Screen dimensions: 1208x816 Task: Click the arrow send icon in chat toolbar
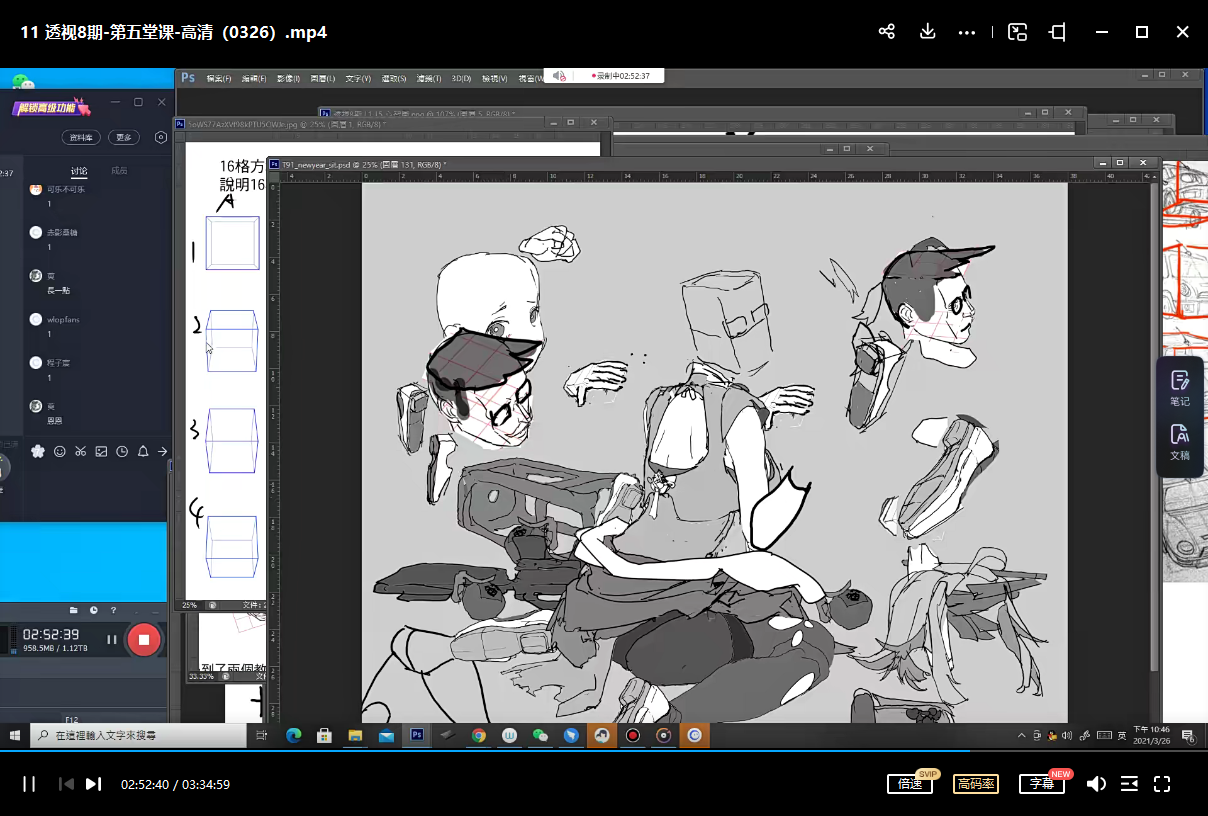tap(163, 451)
